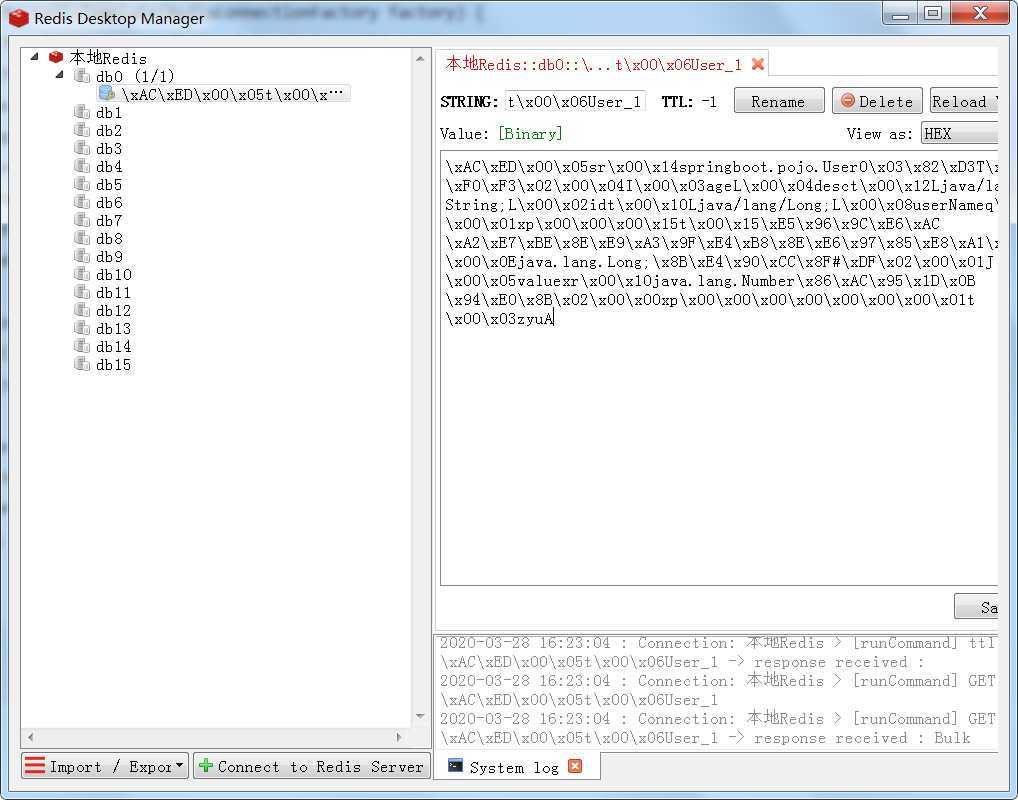
Task: Click the db13 database icon
Action: tap(82, 328)
